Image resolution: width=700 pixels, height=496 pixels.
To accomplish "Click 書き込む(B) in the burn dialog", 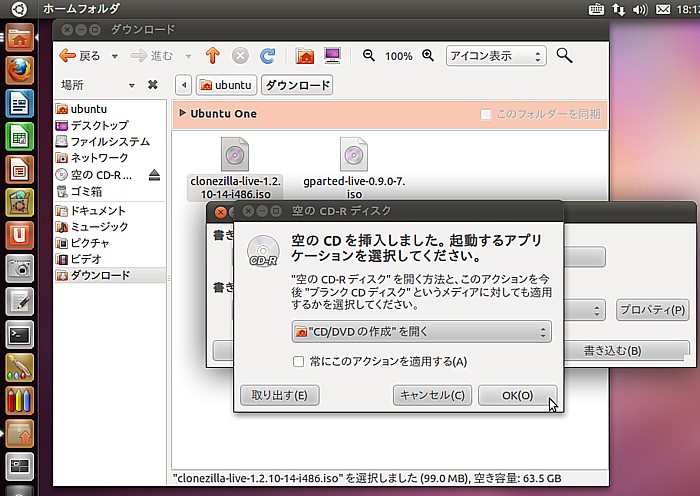I will [627, 351].
